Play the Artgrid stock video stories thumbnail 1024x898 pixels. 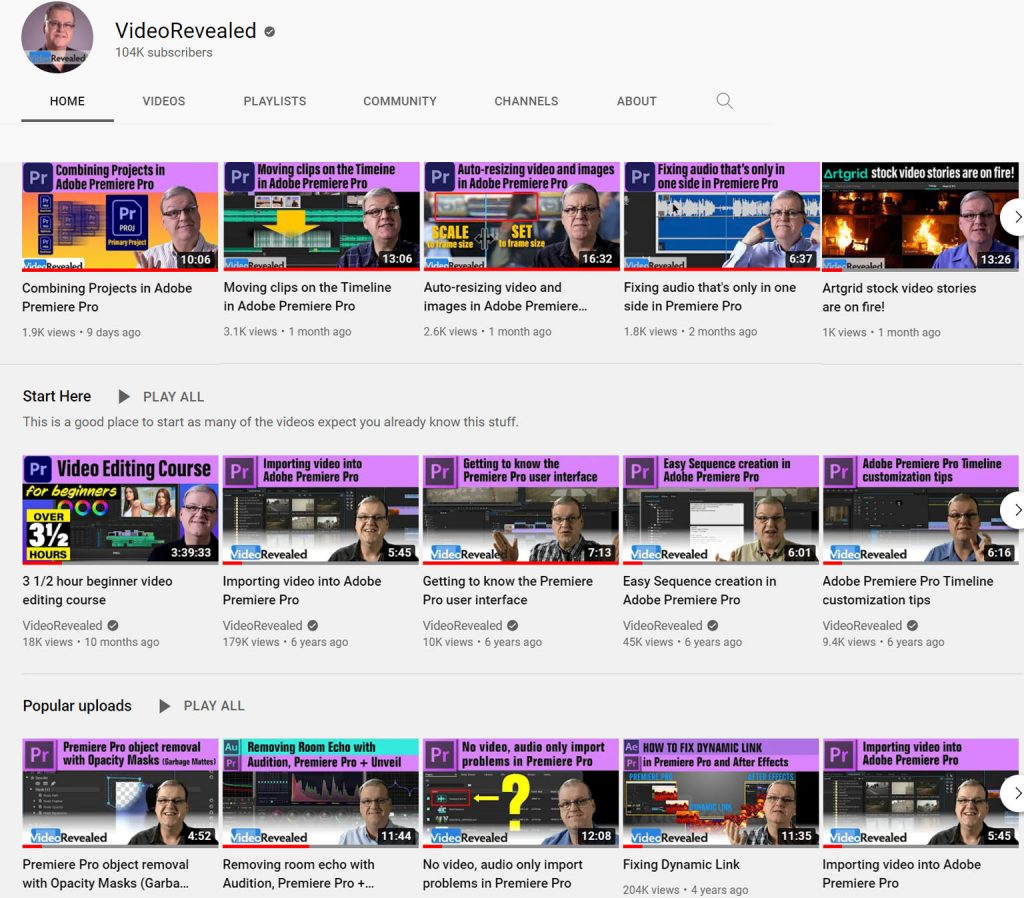click(x=920, y=216)
